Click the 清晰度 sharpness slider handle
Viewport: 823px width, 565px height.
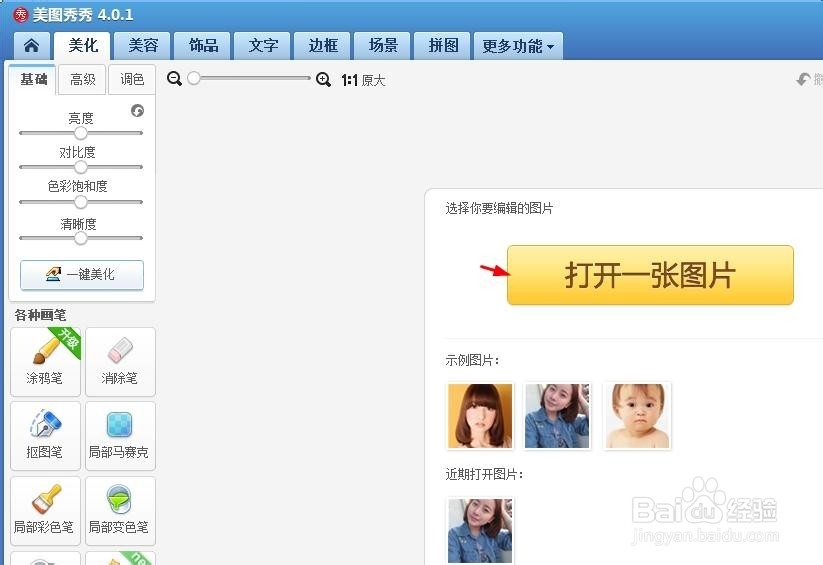coord(80,238)
